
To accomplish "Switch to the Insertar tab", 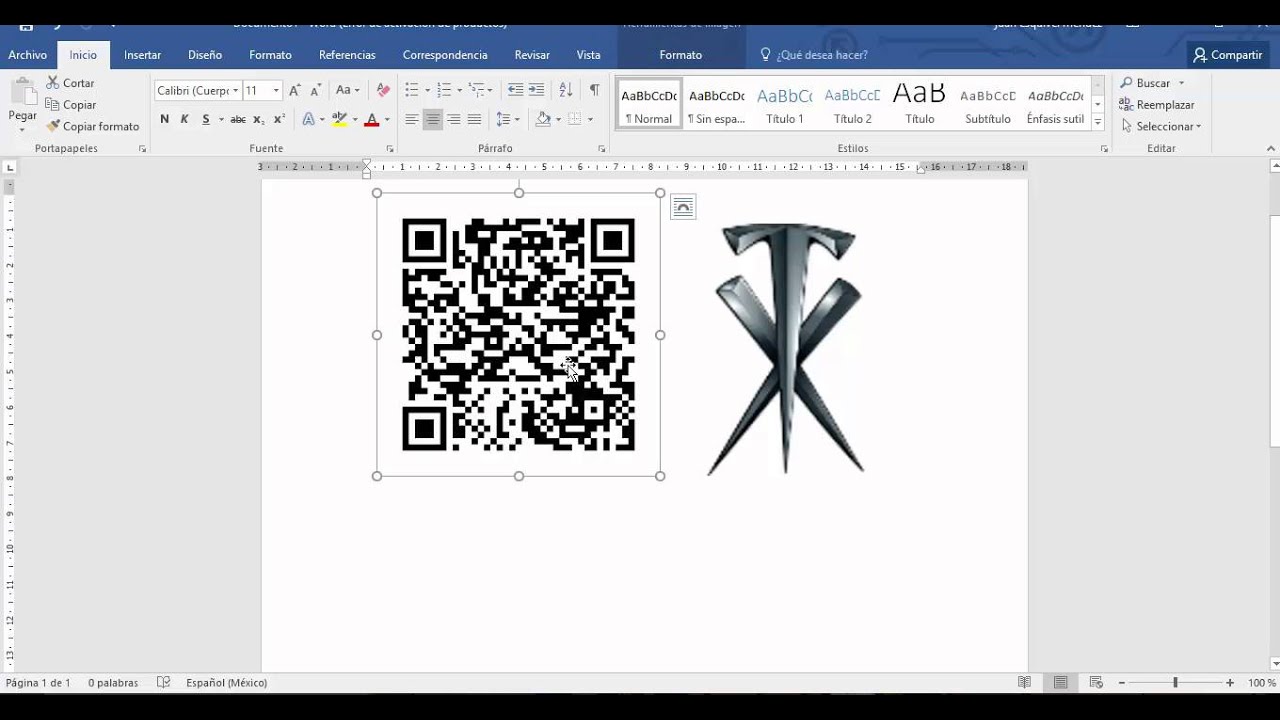I will (x=142, y=55).
